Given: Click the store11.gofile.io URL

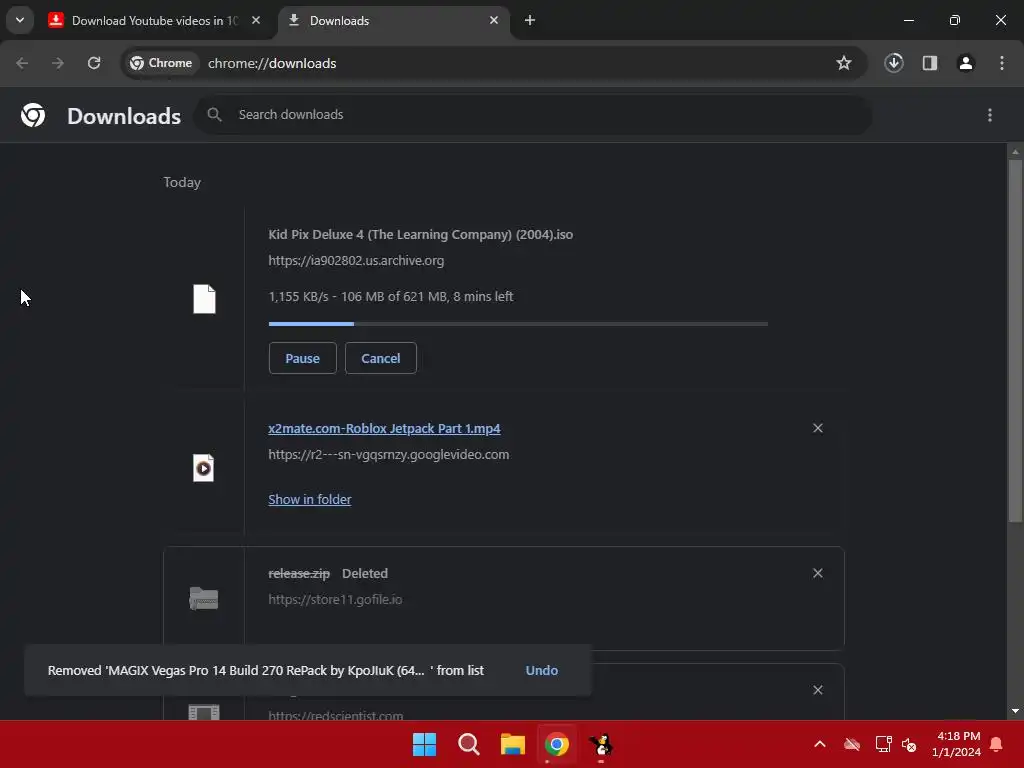Looking at the screenshot, I should pyautogui.click(x=335, y=600).
